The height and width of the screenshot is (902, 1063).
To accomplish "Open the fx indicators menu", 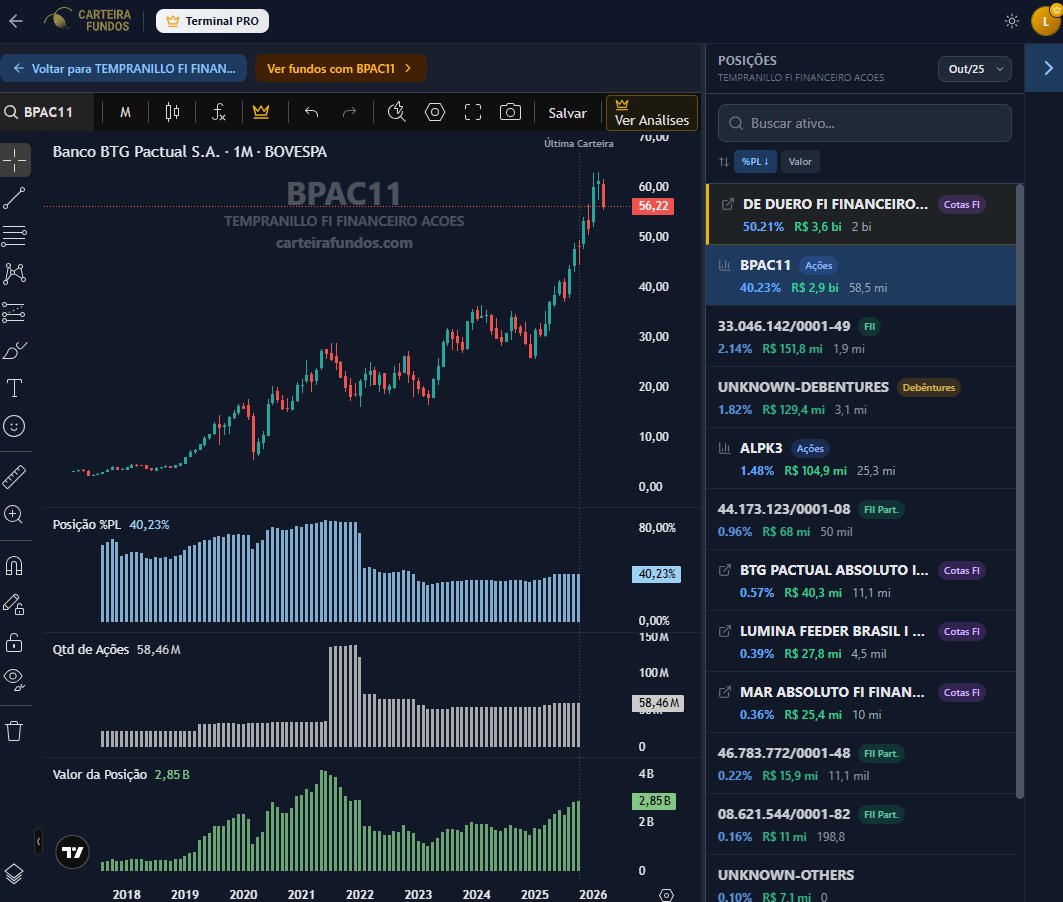I will click(x=218, y=112).
